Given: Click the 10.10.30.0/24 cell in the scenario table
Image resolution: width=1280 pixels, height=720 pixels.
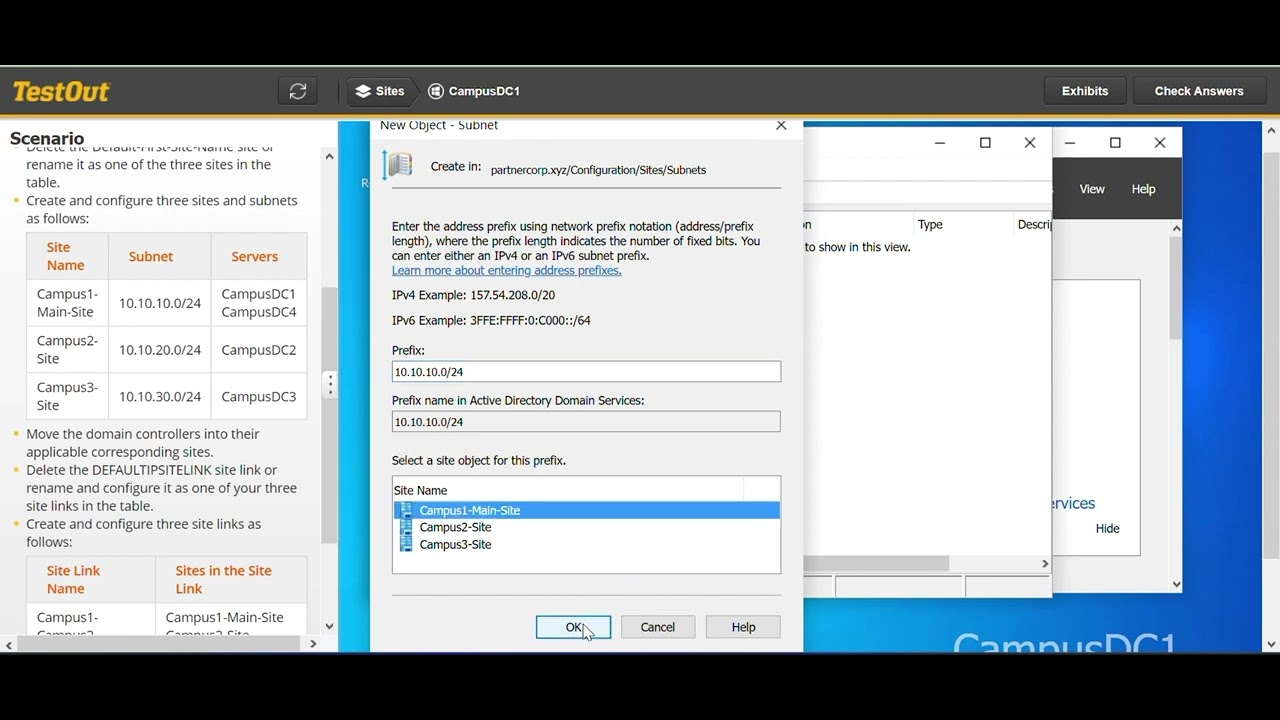Looking at the screenshot, I should pyautogui.click(x=160, y=397).
